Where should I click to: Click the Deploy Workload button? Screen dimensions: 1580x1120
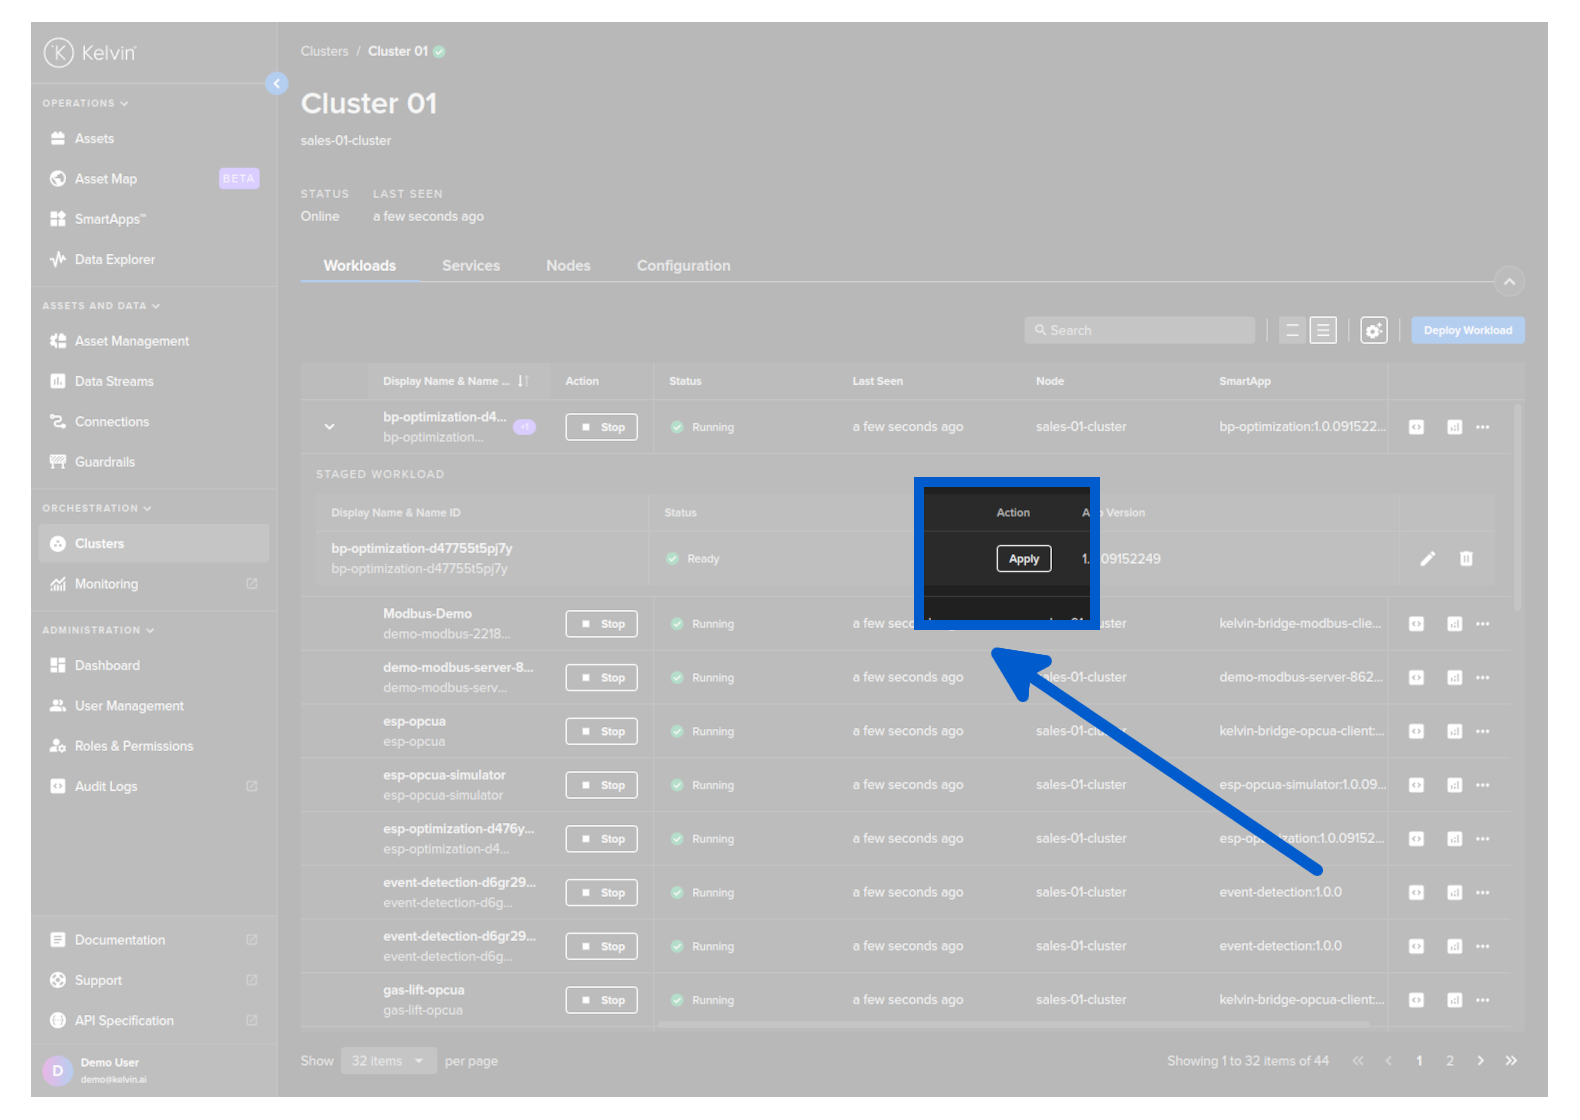1467,331
